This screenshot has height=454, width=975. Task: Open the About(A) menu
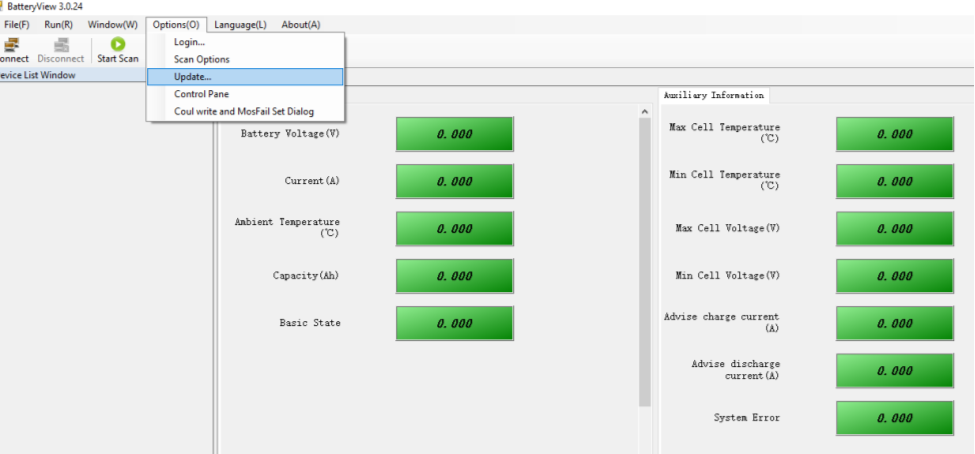[300, 24]
